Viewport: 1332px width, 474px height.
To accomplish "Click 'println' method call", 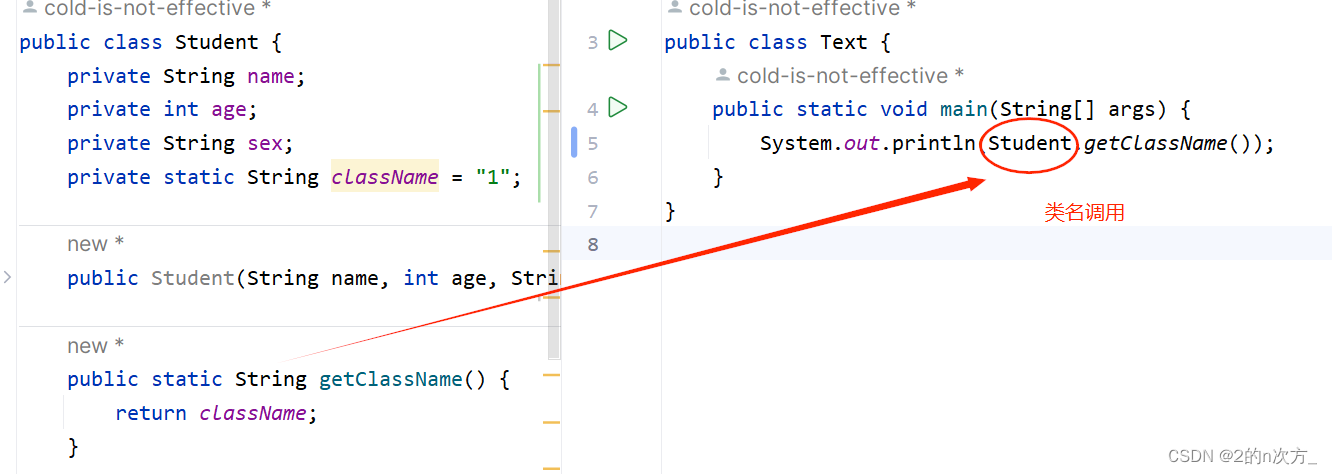I will tap(934, 143).
